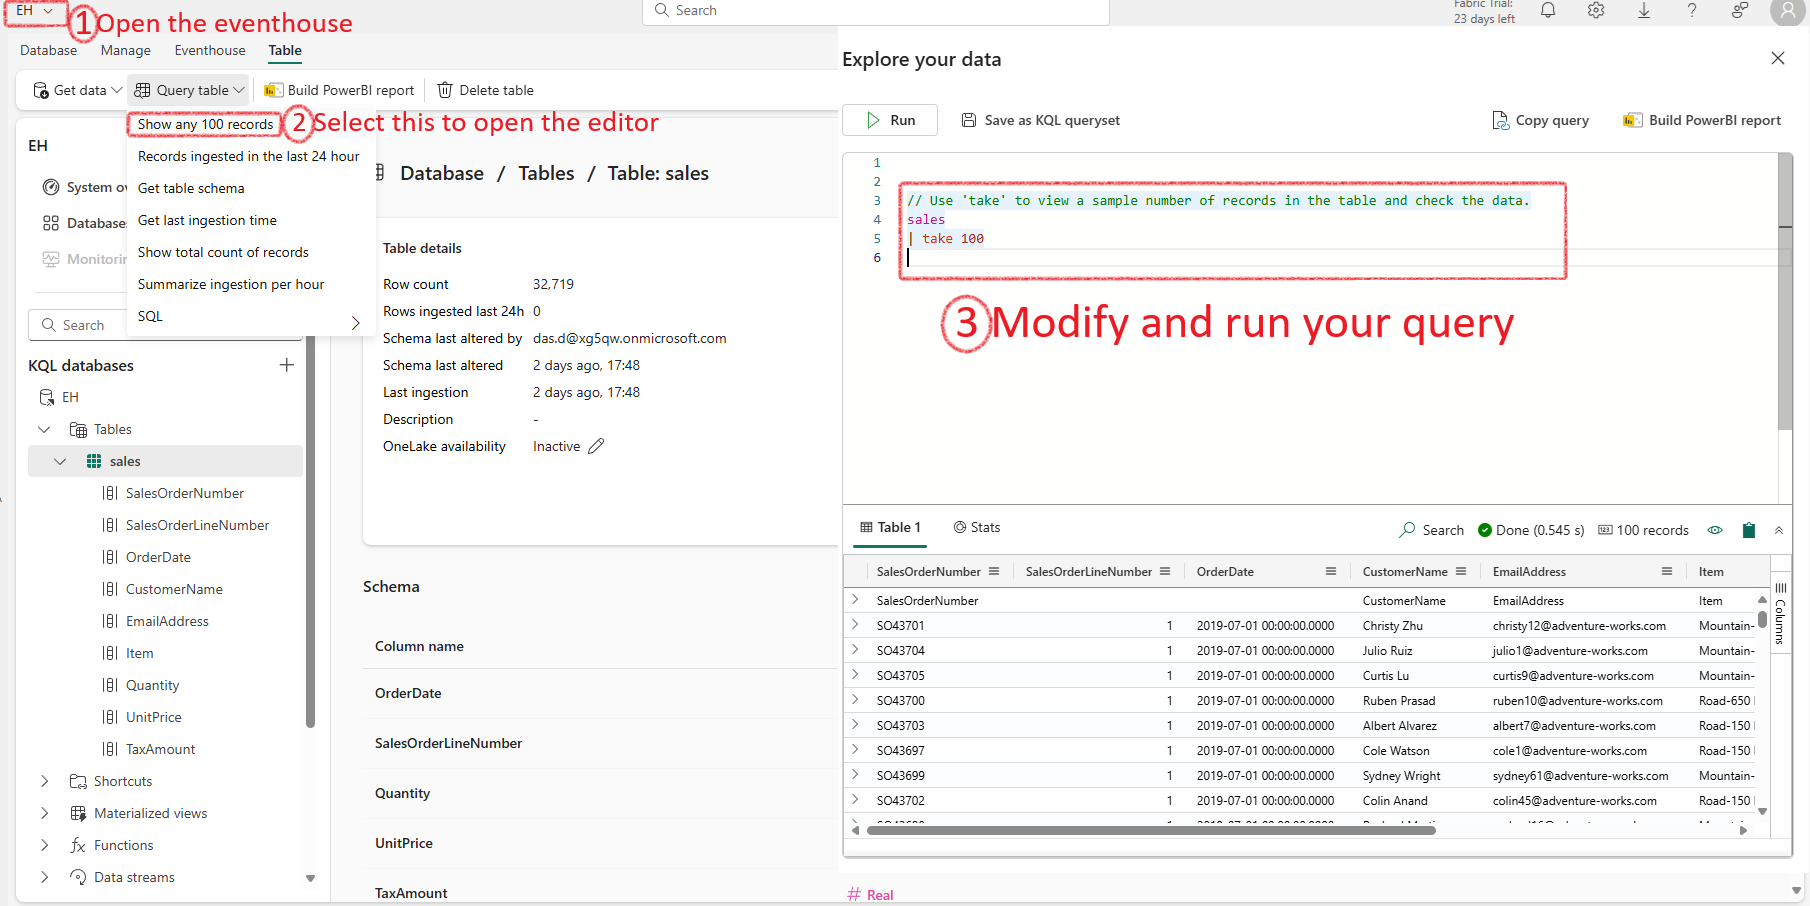This screenshot has width=1810, height=906.
Task: Open the Table 1 results tab
Action: pyautogui.click(x=890, y=527)
